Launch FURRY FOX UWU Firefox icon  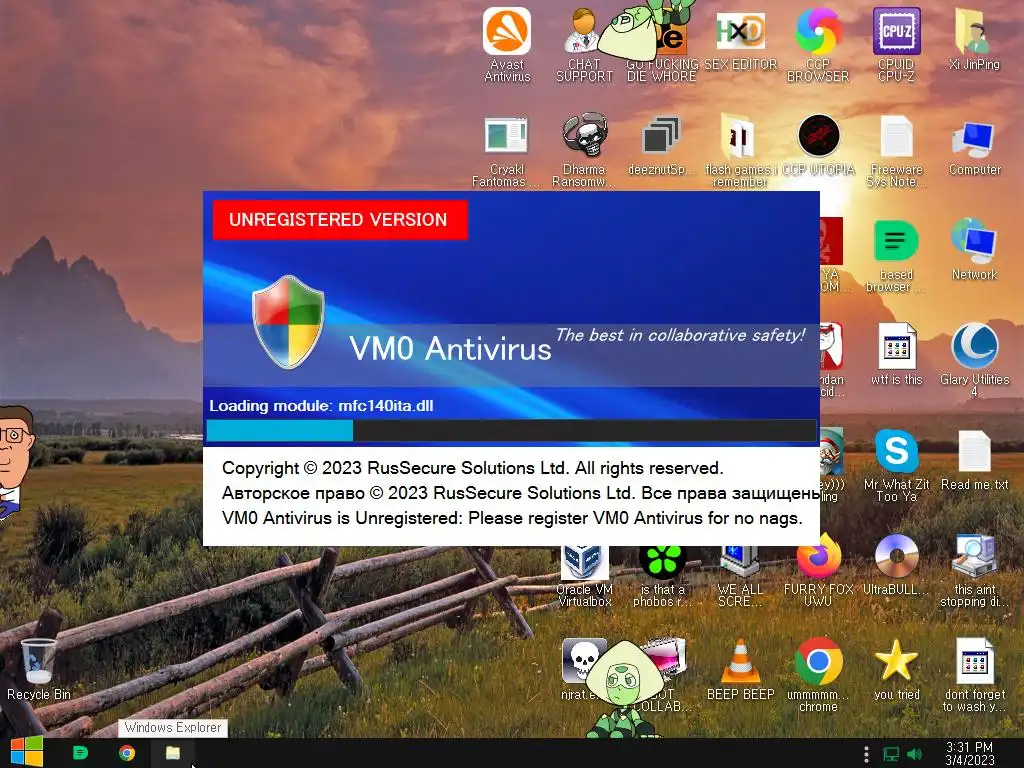818,569
